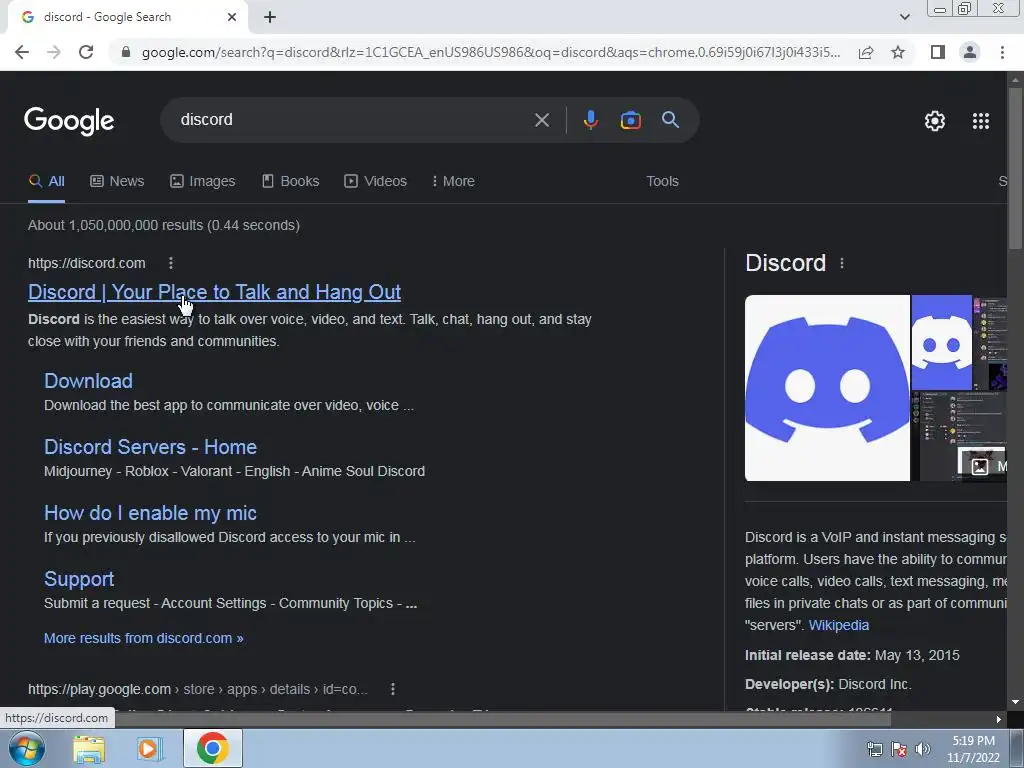This screenshot has height=768, width=1024.
Task: Click the taskbar clock showing 5:19 PM
Action: (x=973, y=749)
